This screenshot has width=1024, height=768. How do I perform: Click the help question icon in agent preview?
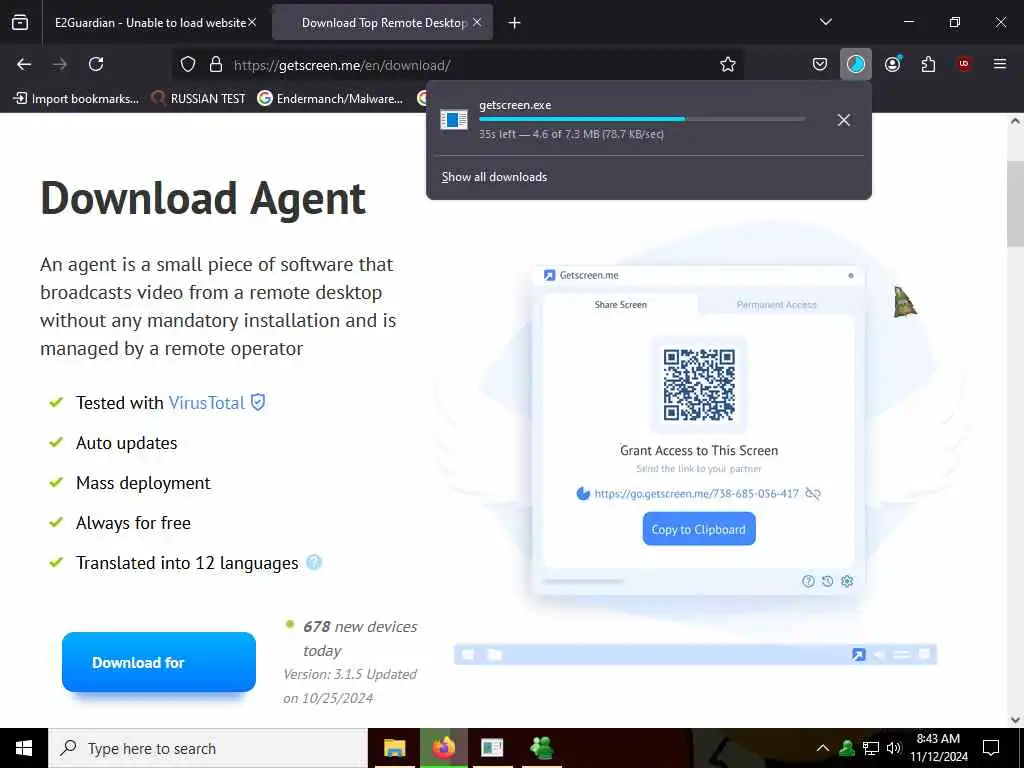click(x=808, y=581)
